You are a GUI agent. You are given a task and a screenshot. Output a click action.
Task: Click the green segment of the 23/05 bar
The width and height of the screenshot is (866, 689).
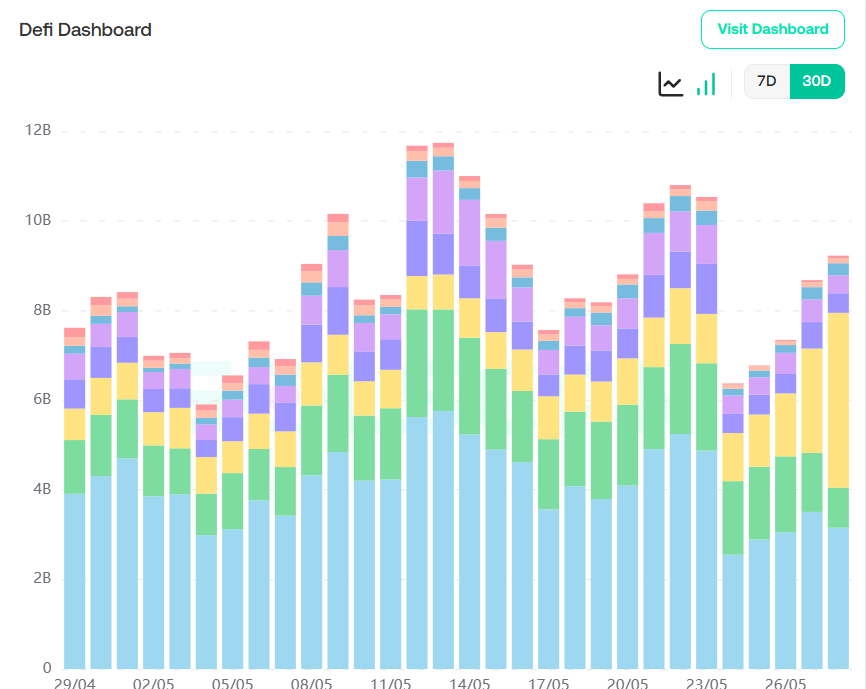[706, 406]
